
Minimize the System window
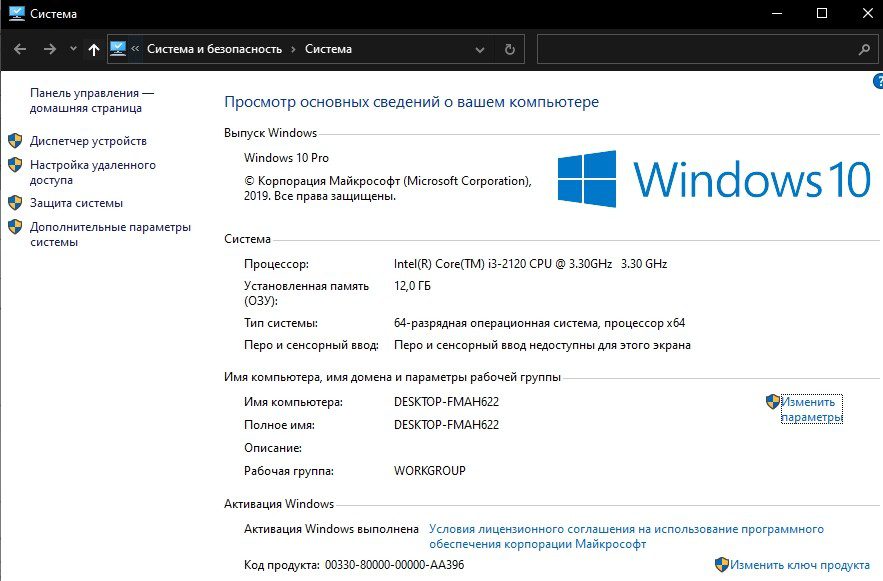[777, 14]
